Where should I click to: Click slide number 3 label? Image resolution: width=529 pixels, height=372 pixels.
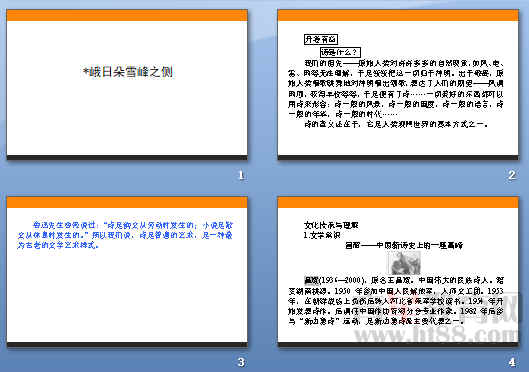pos(241,362)
